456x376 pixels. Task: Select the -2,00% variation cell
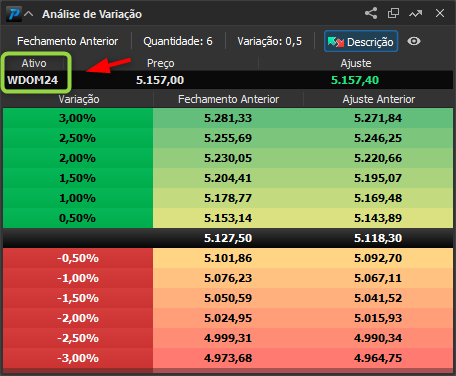[78, 318]
